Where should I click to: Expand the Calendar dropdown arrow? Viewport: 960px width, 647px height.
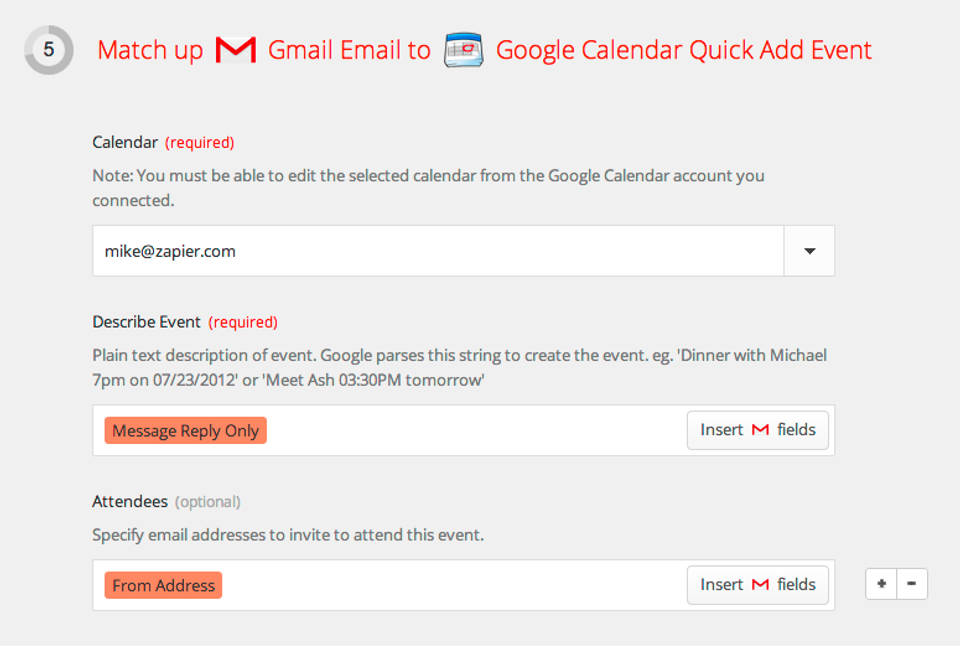[x=809, y=251]
